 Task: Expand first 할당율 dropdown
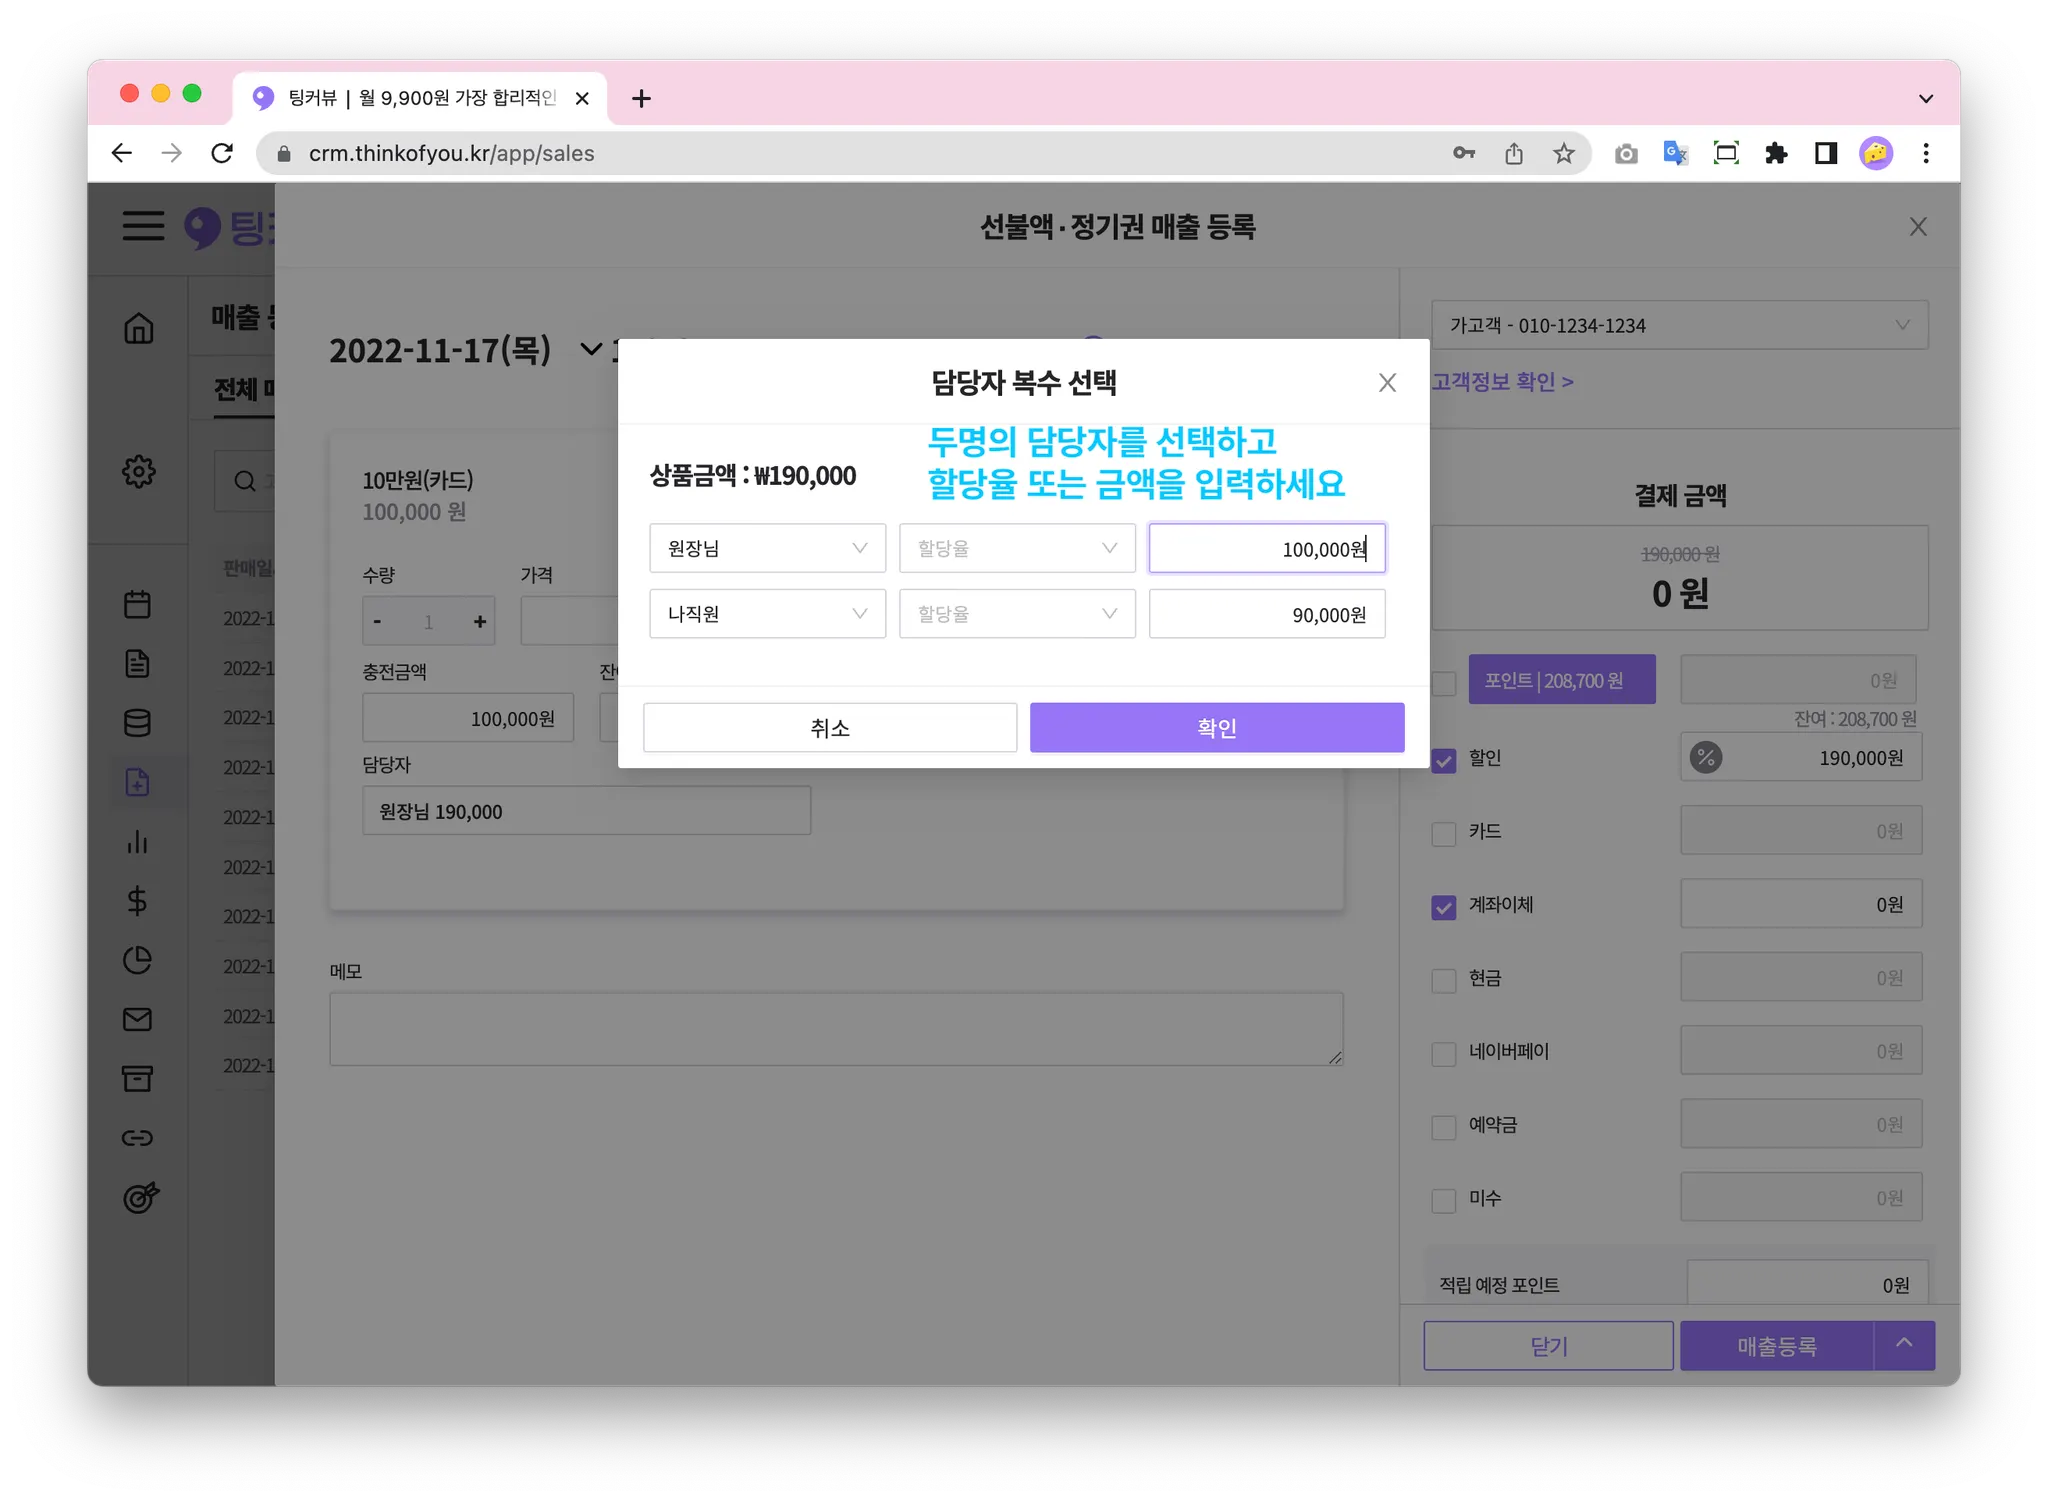pyautogui.click(x=1016, y=548)
